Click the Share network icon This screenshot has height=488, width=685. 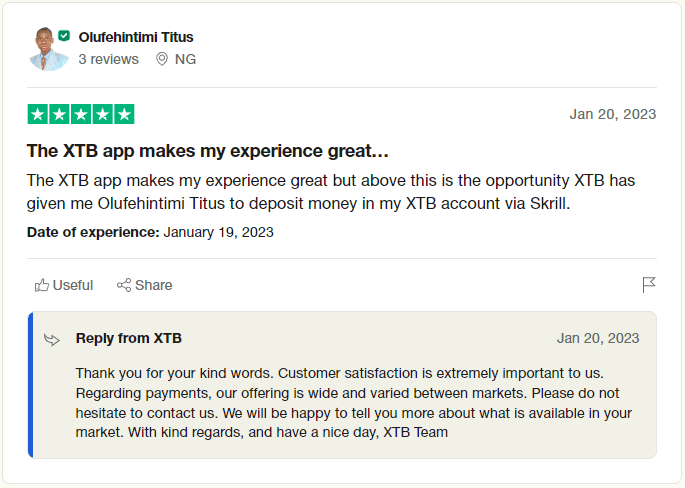point(124,285)
